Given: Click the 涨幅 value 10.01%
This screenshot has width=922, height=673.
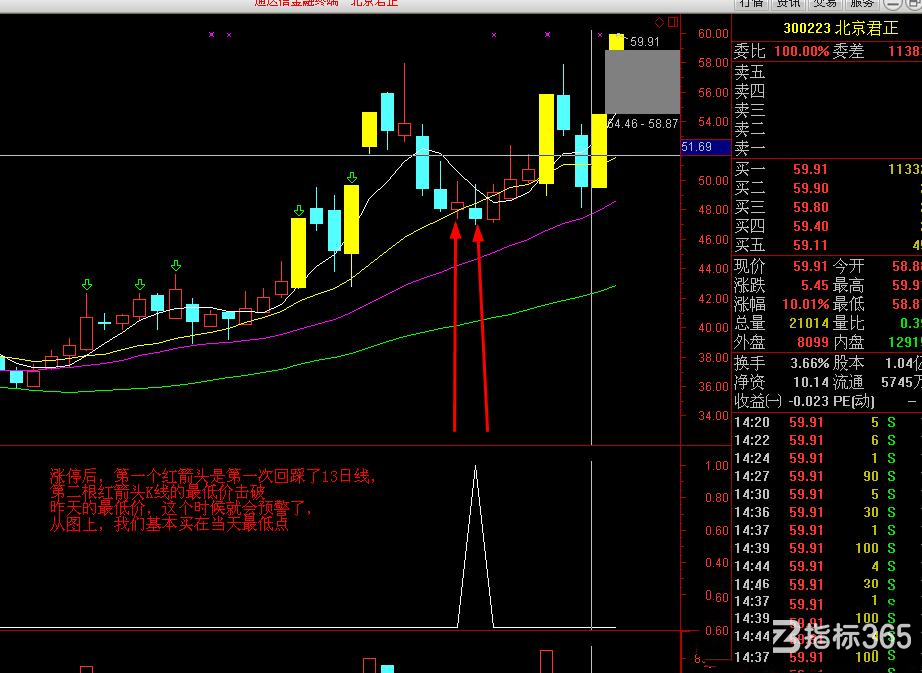Looking at the screenshot, I should [805, 304].
